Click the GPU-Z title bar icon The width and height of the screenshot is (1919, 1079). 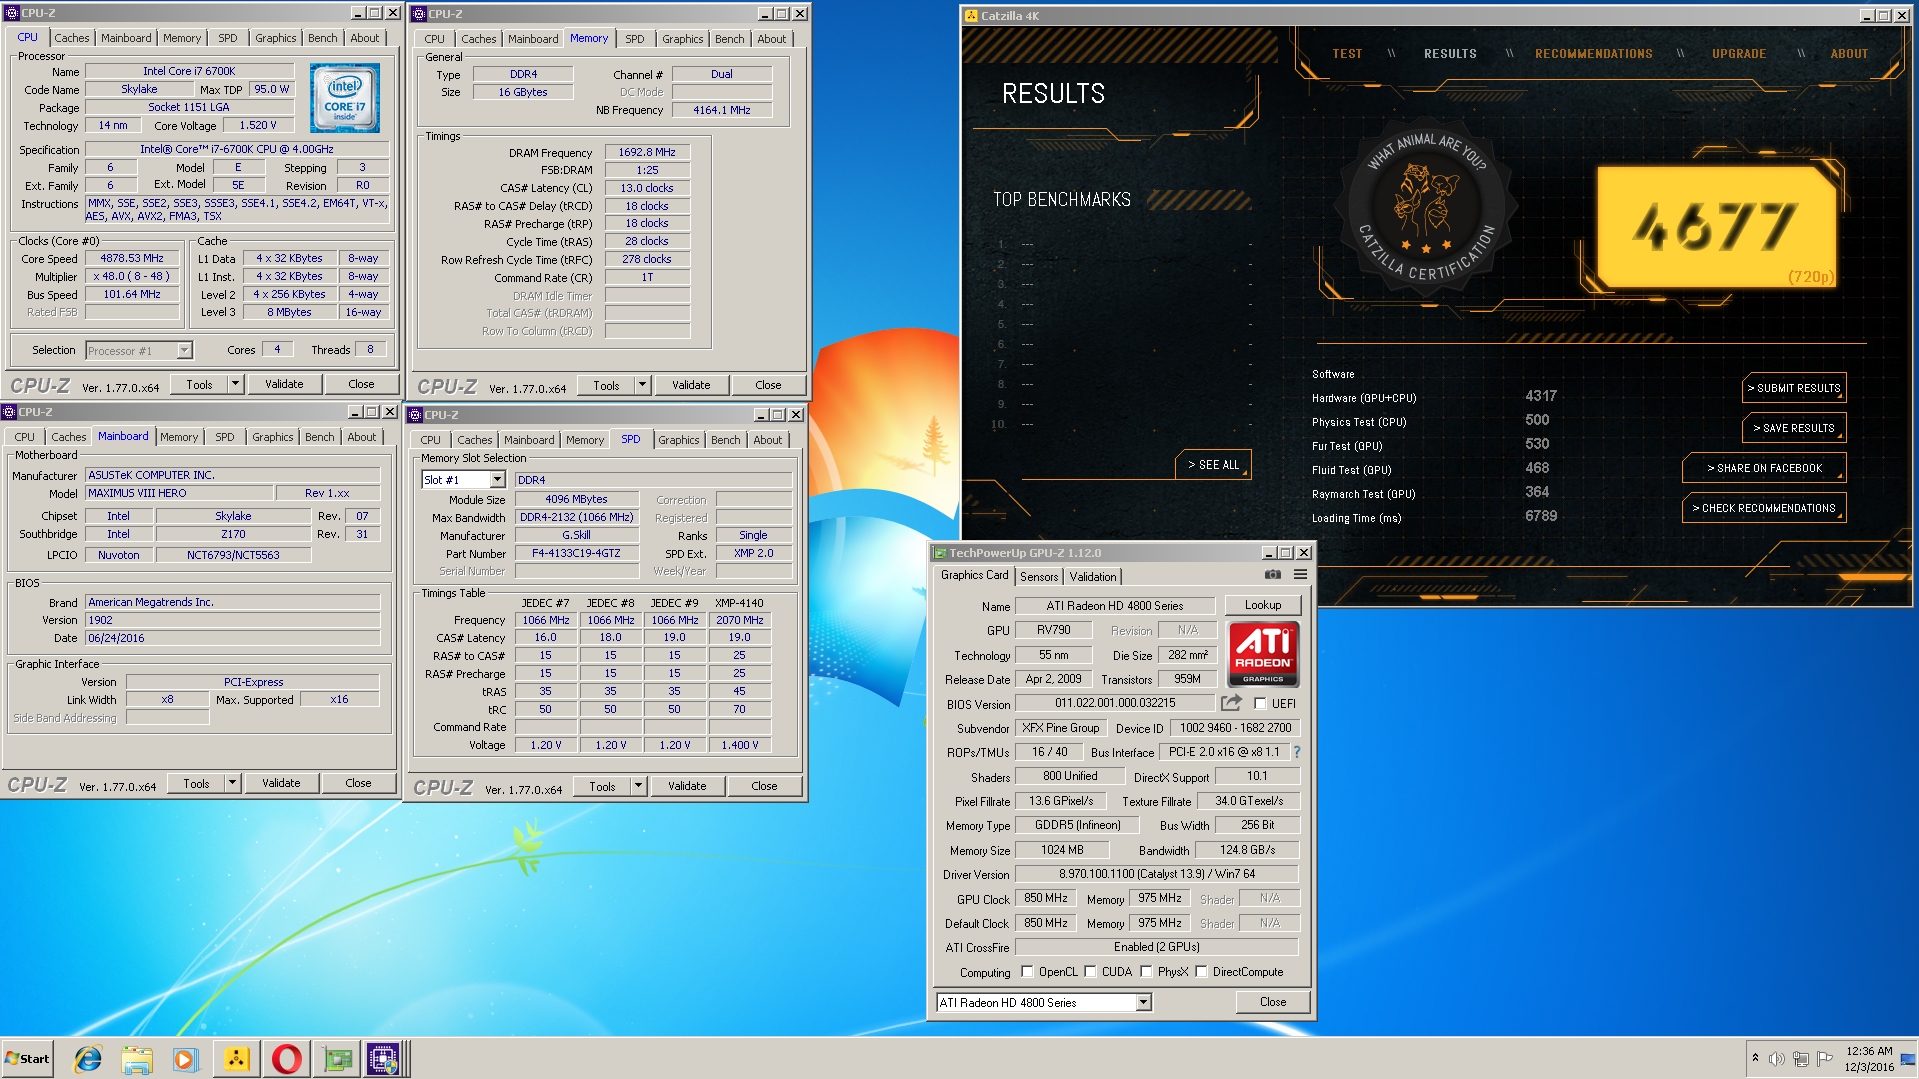coord(940,553)
